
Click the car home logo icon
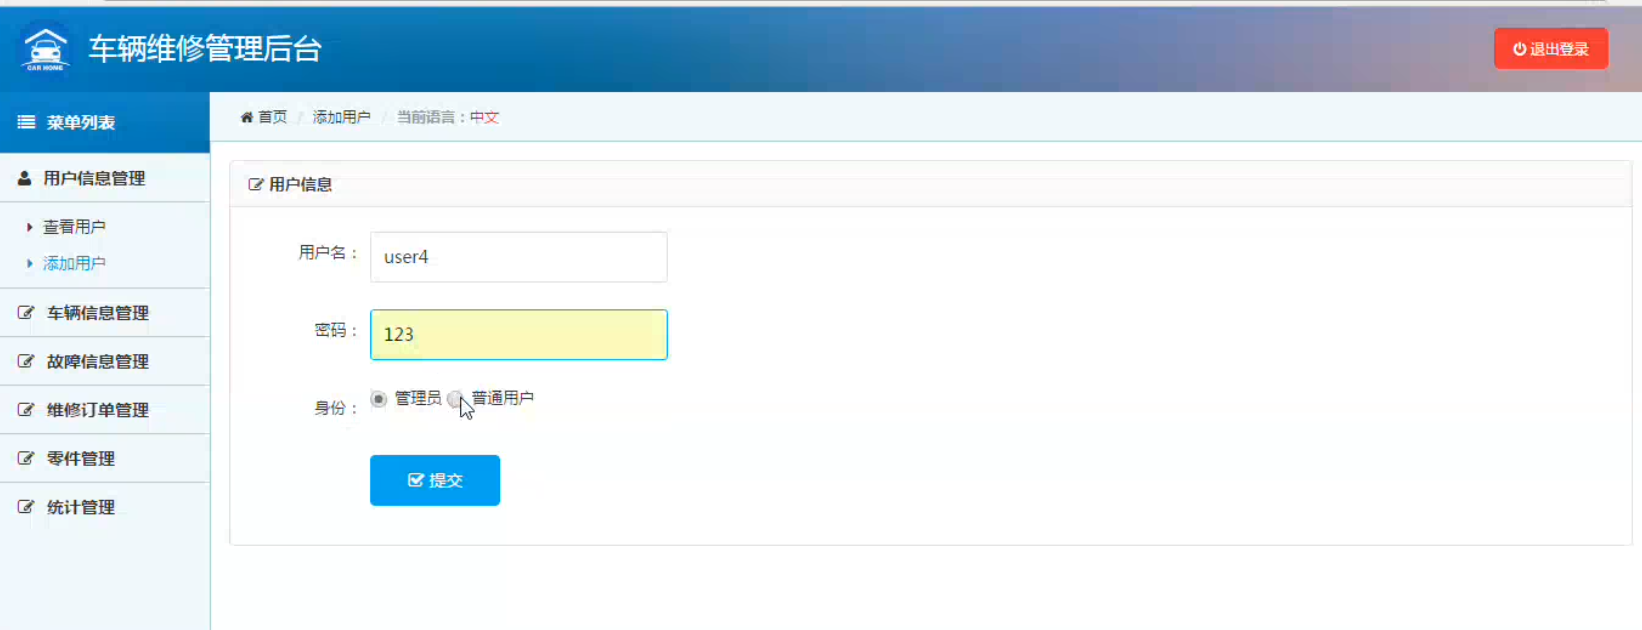46,48
